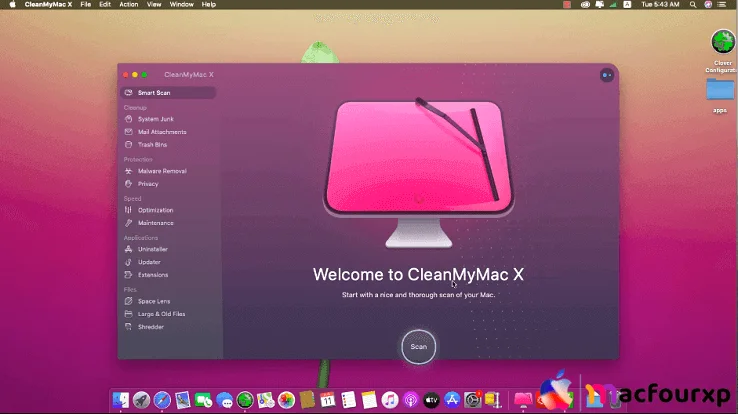738x414 pixels.
Task: Open the Updater label
Action: (x=149, y=262)
